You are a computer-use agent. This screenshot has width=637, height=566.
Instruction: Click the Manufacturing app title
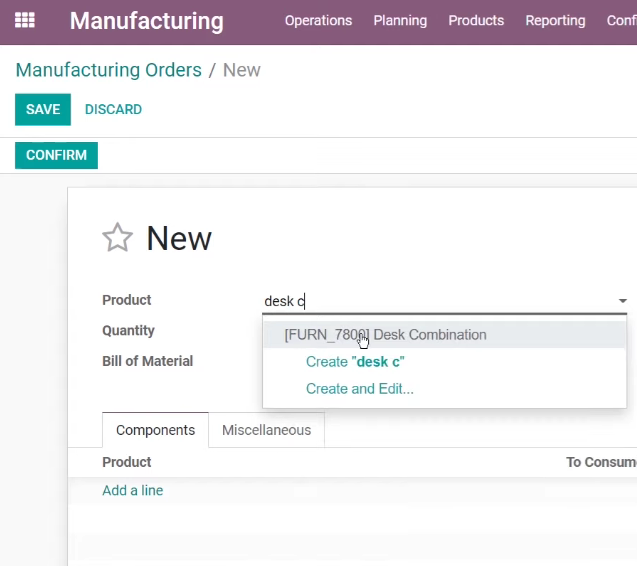click(x=147, y=21)
